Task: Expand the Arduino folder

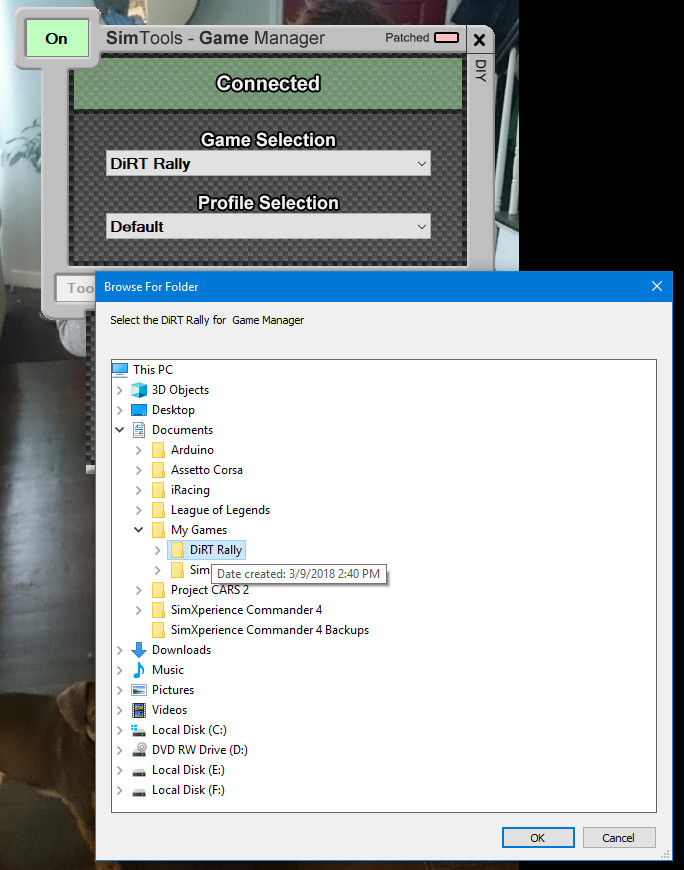Action: 139,450
